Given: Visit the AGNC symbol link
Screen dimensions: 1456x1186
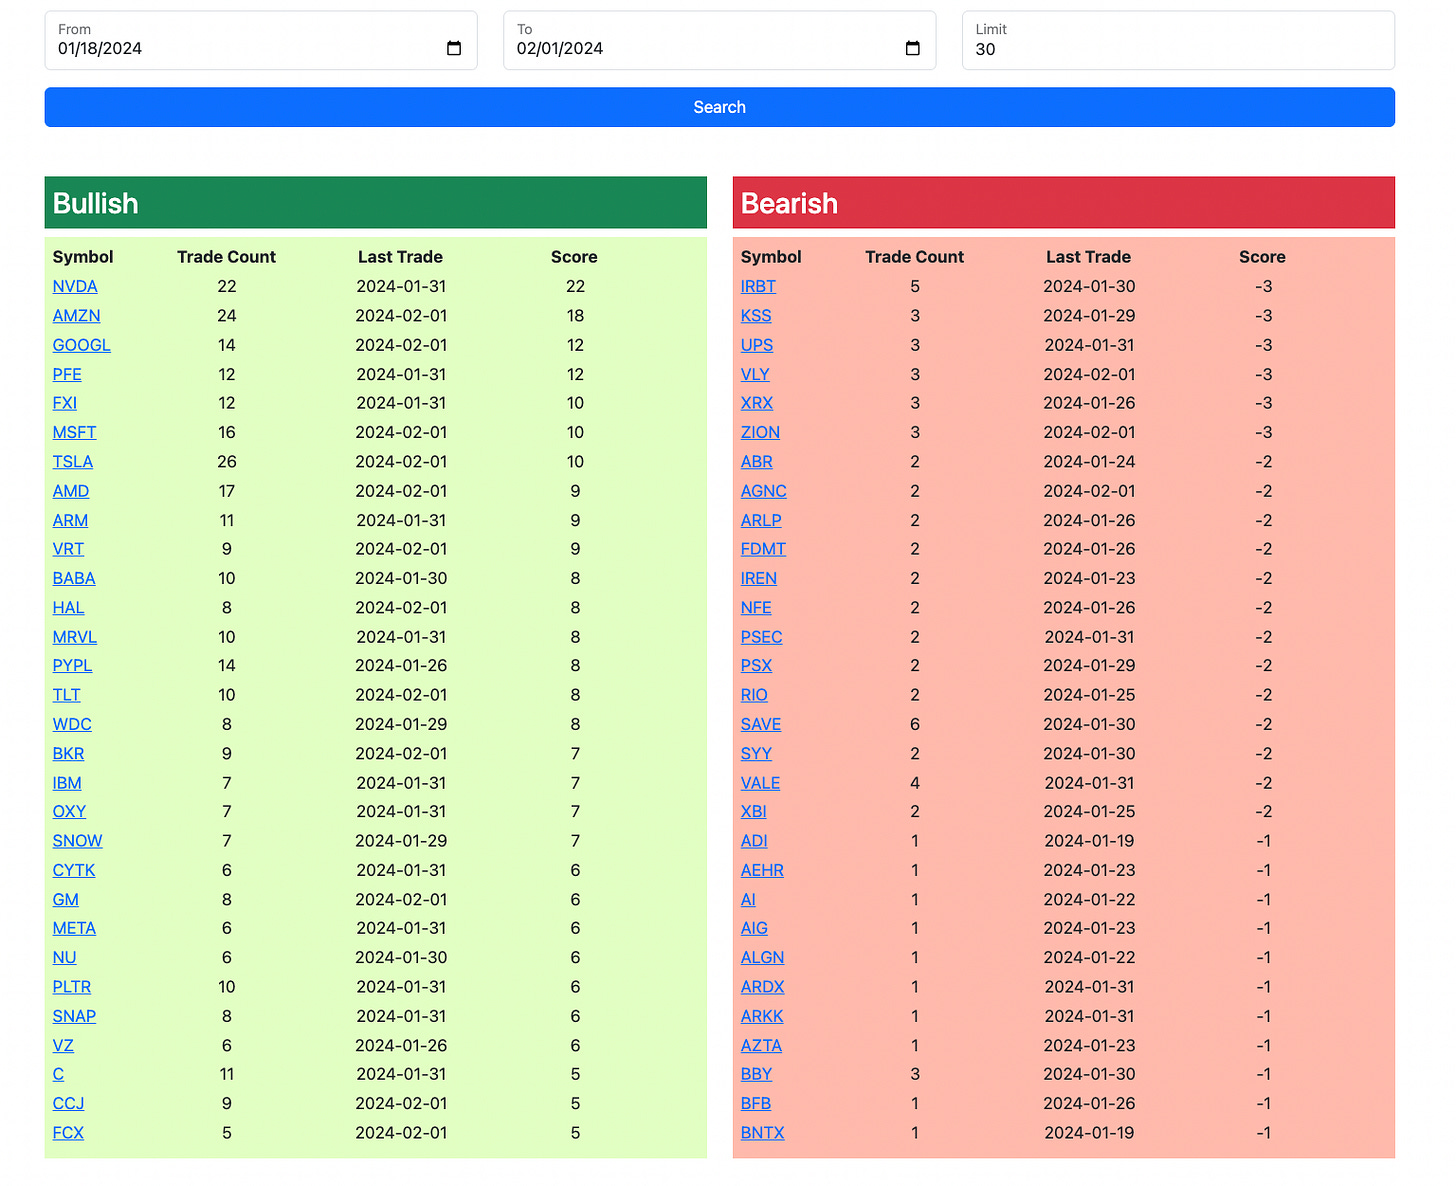Looking at the screenshot, I should [x=764, y=491].
